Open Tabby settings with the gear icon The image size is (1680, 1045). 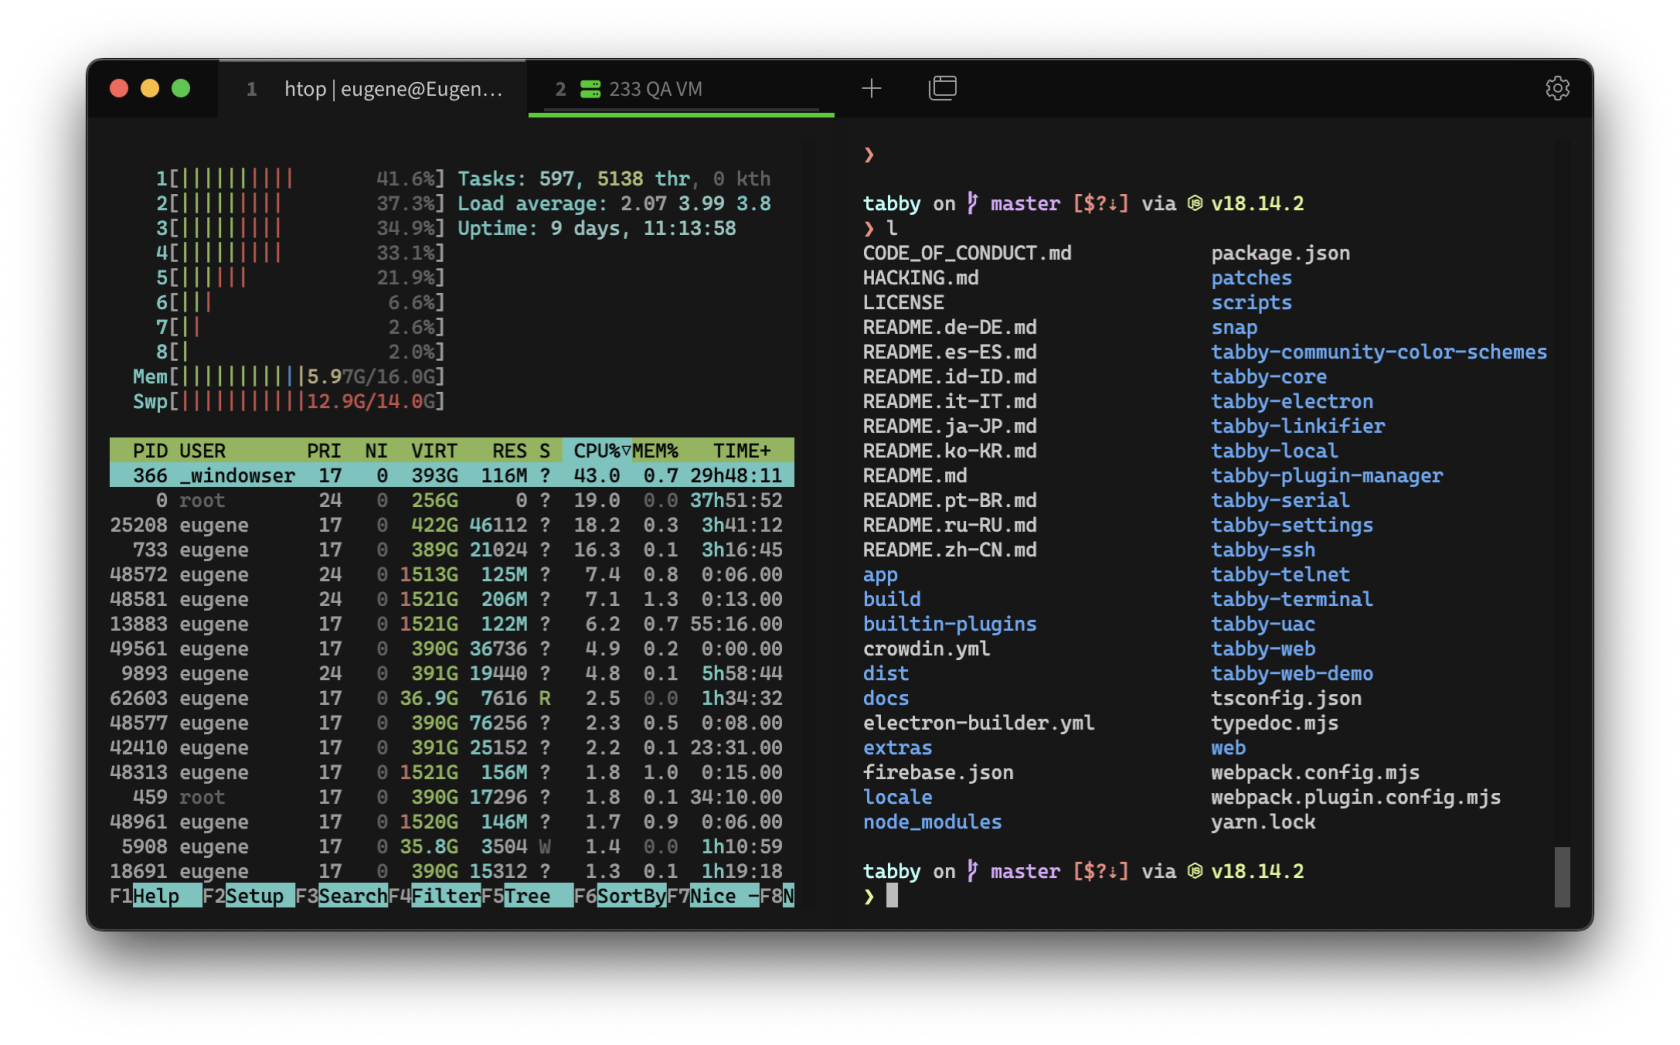1557,89
